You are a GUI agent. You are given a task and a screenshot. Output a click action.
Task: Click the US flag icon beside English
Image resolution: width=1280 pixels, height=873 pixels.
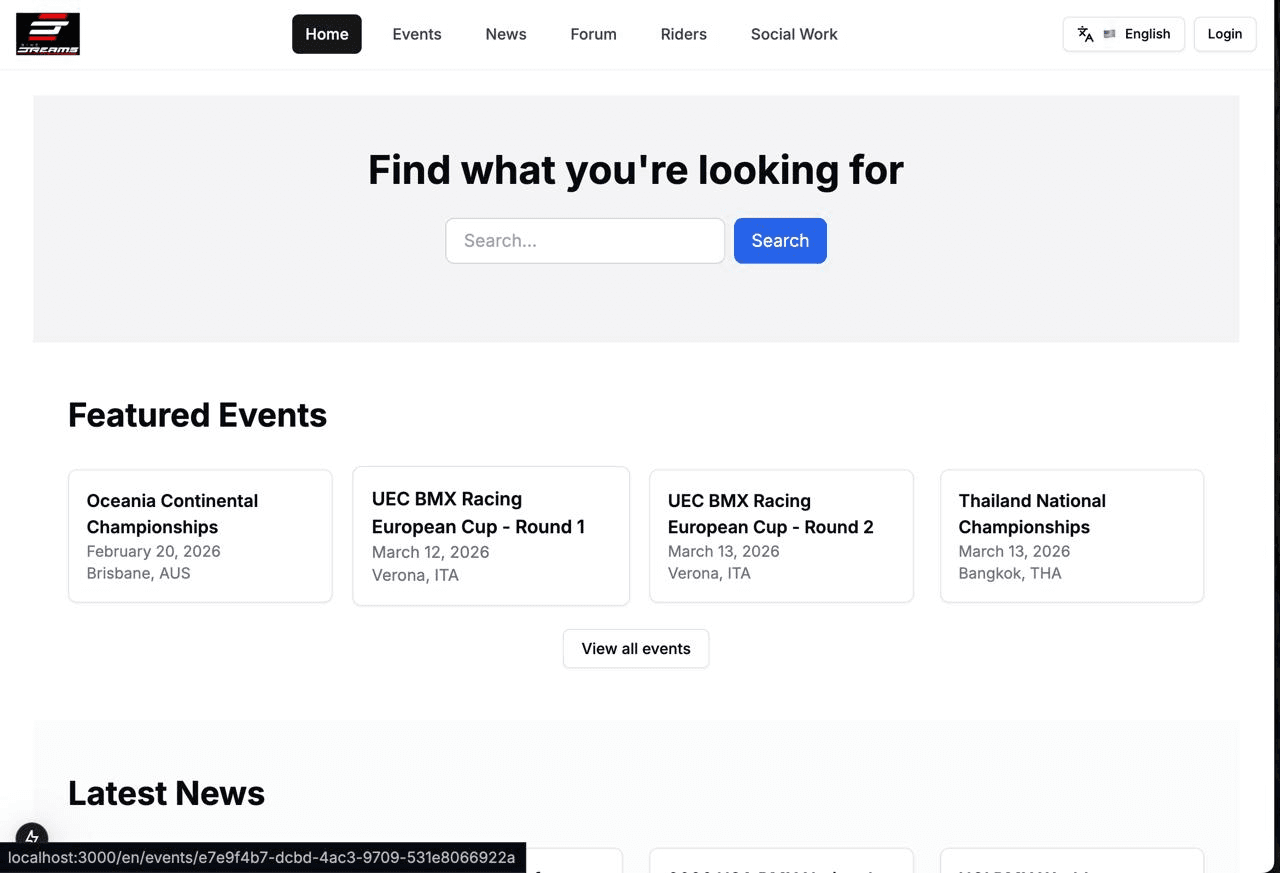[x=1109, y=34]
